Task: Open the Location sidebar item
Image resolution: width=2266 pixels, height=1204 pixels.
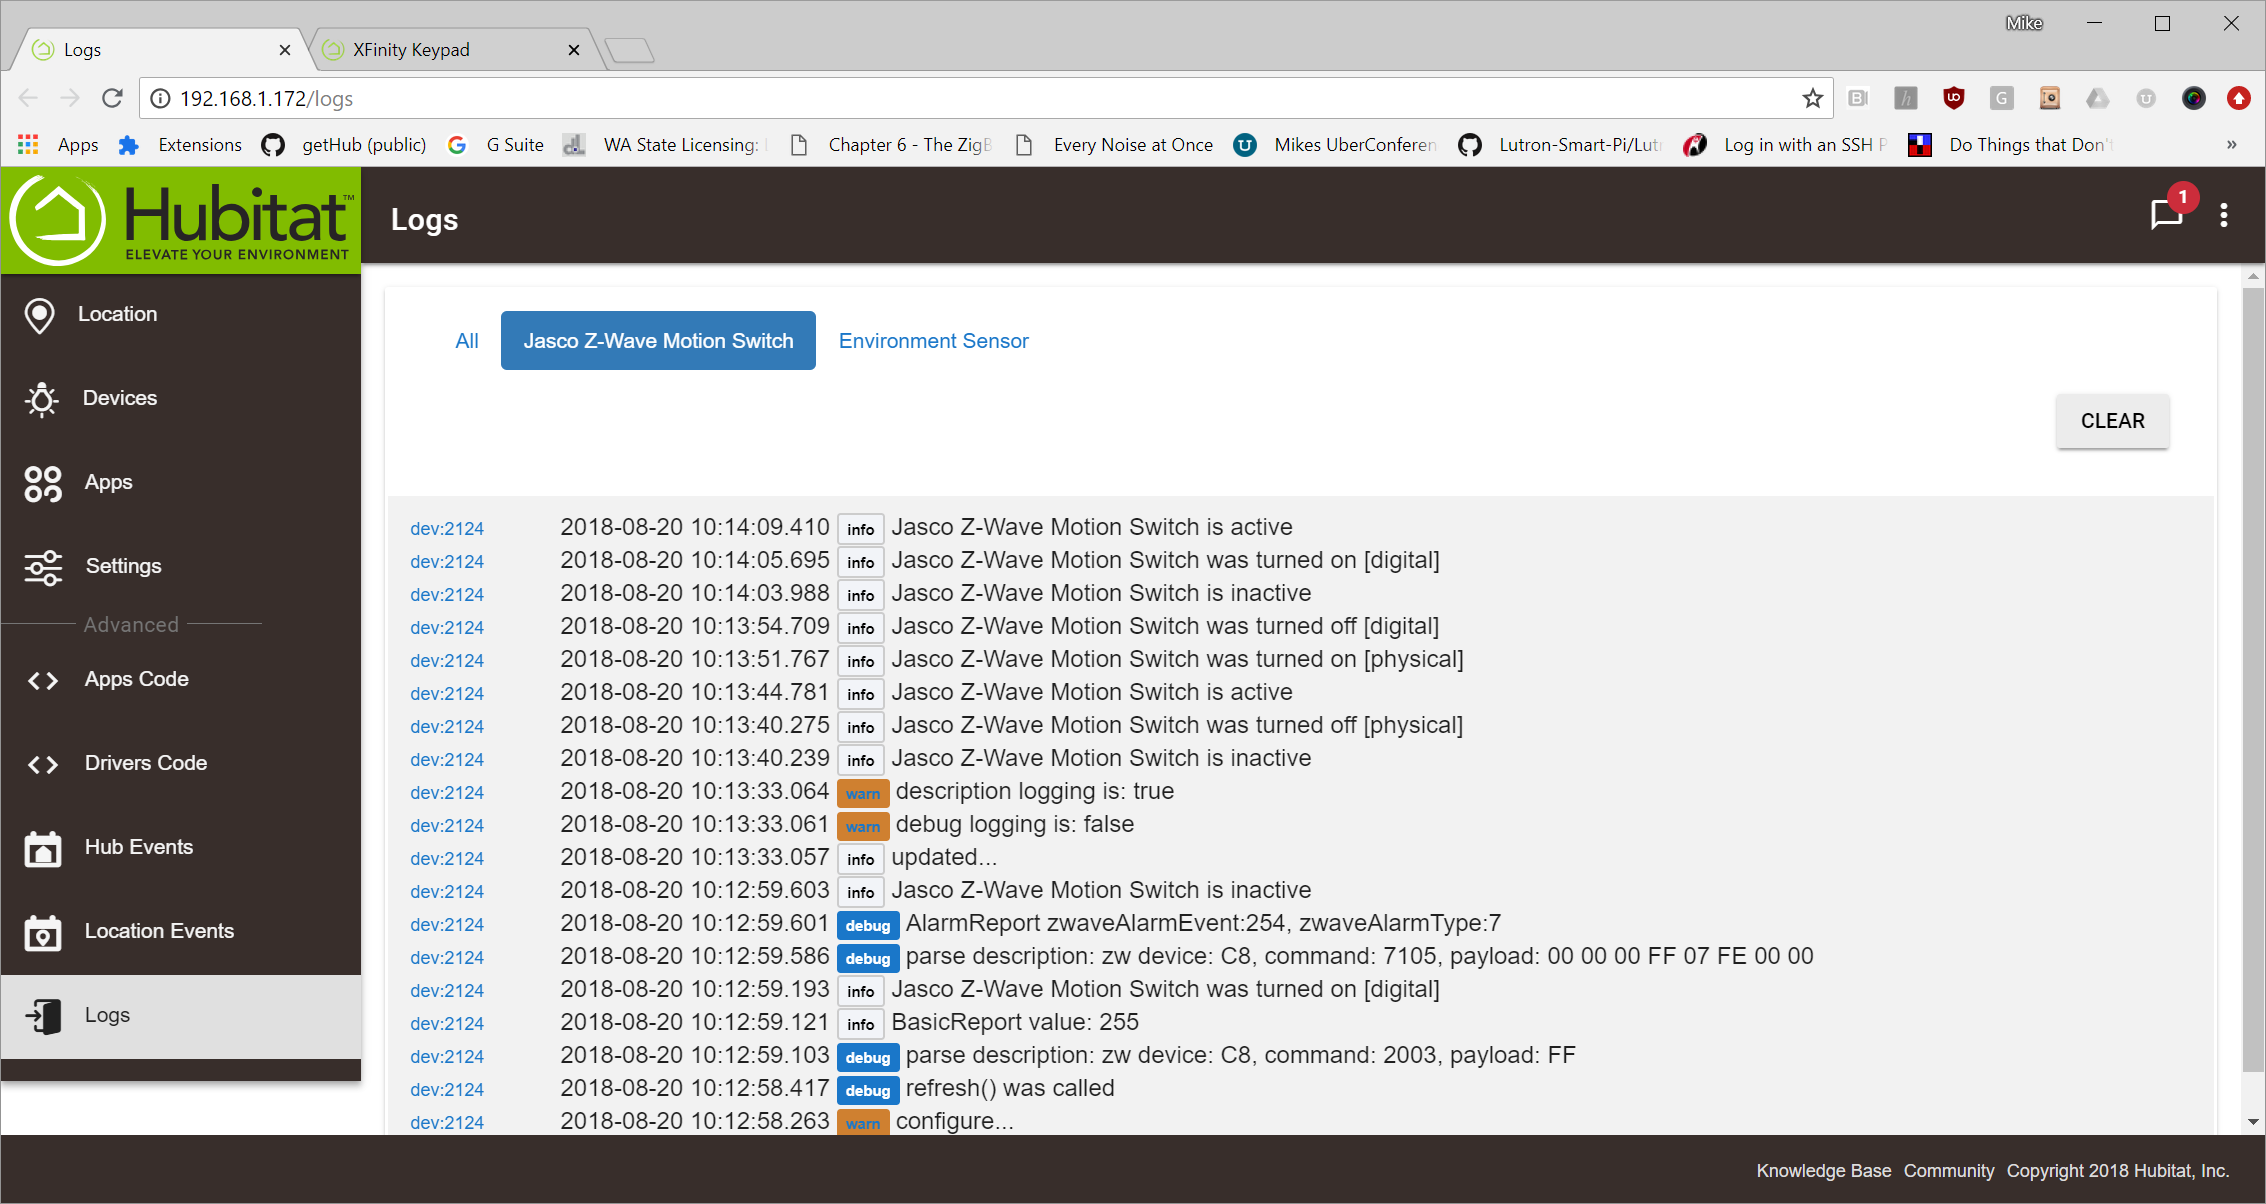Action: (x=181, y=314)
